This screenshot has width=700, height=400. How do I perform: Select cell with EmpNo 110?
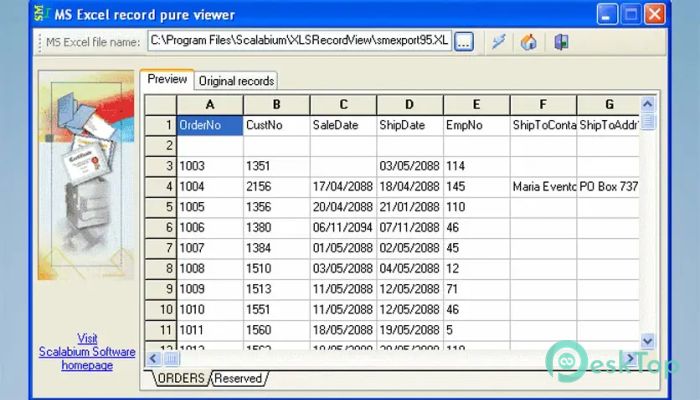(x=476, y=207)
